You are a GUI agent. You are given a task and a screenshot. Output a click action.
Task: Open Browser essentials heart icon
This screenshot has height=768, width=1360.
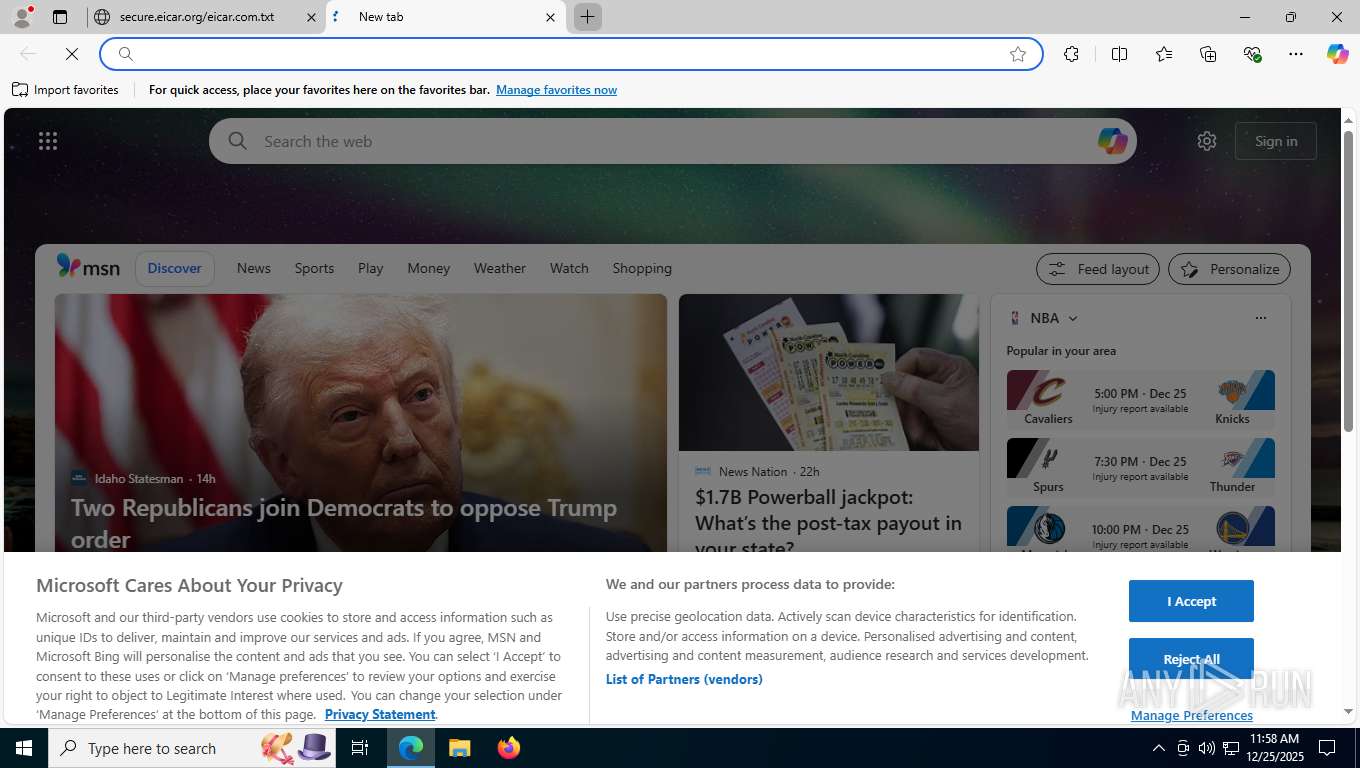click(1252, 54)
